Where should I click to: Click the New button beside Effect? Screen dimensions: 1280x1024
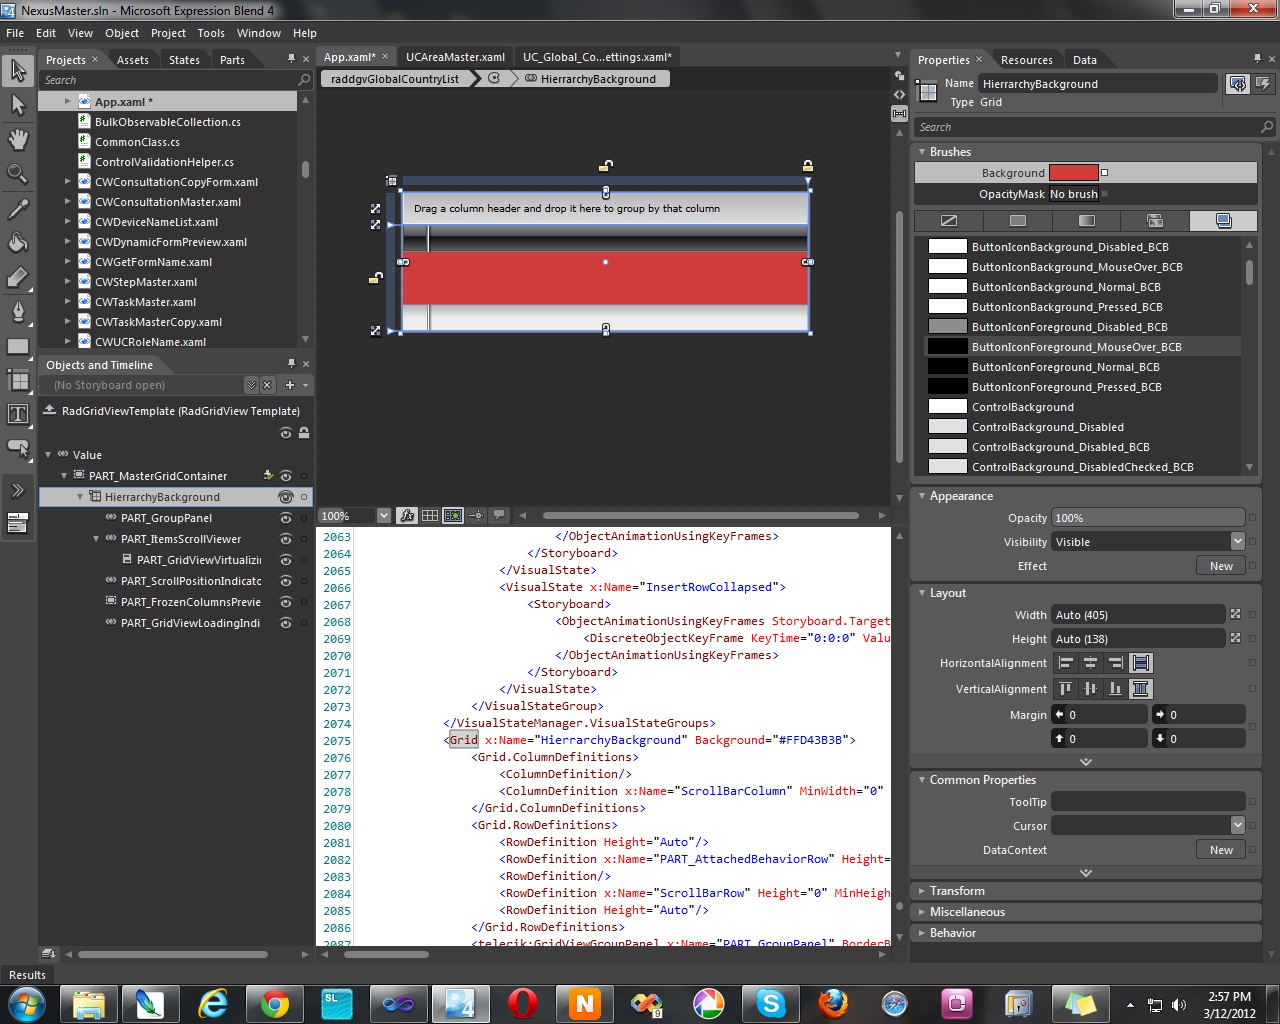1221,566
